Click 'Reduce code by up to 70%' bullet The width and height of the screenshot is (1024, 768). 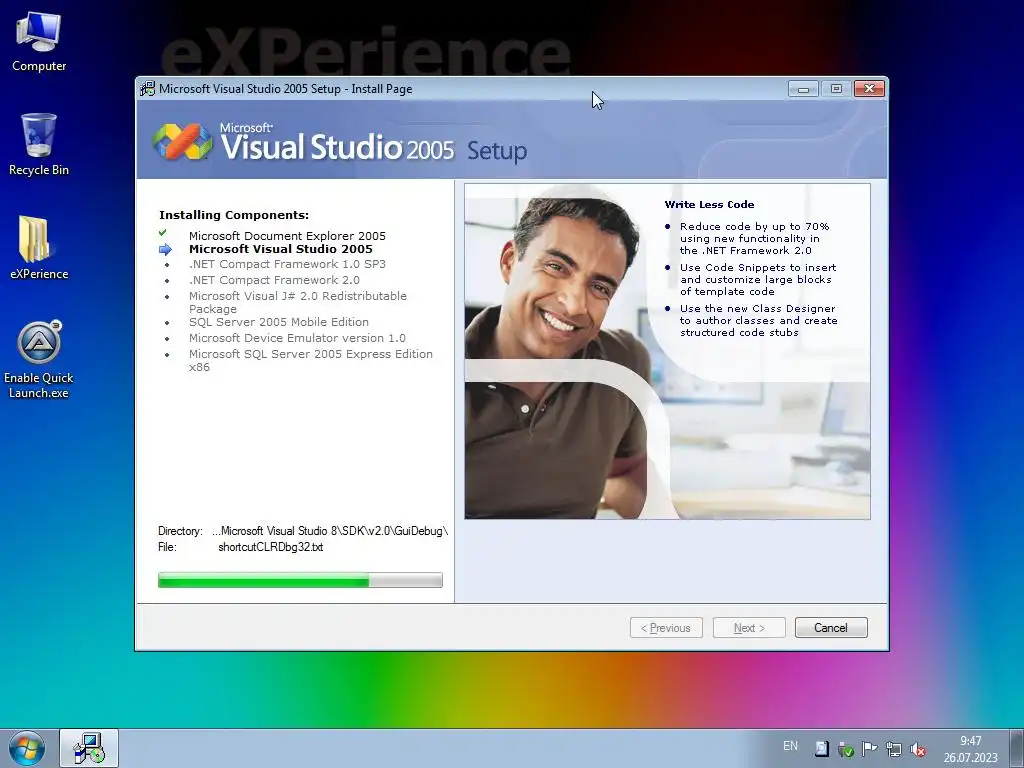(754, 238)
